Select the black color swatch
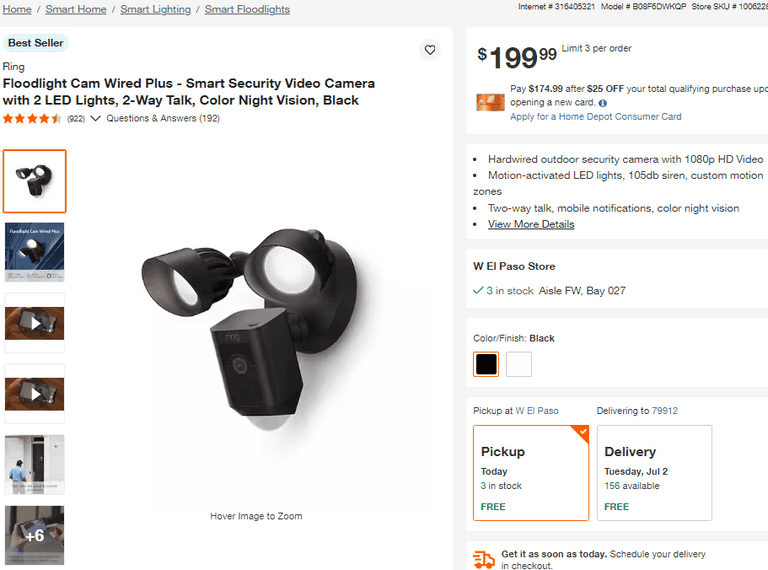 (x=486, y=364)
